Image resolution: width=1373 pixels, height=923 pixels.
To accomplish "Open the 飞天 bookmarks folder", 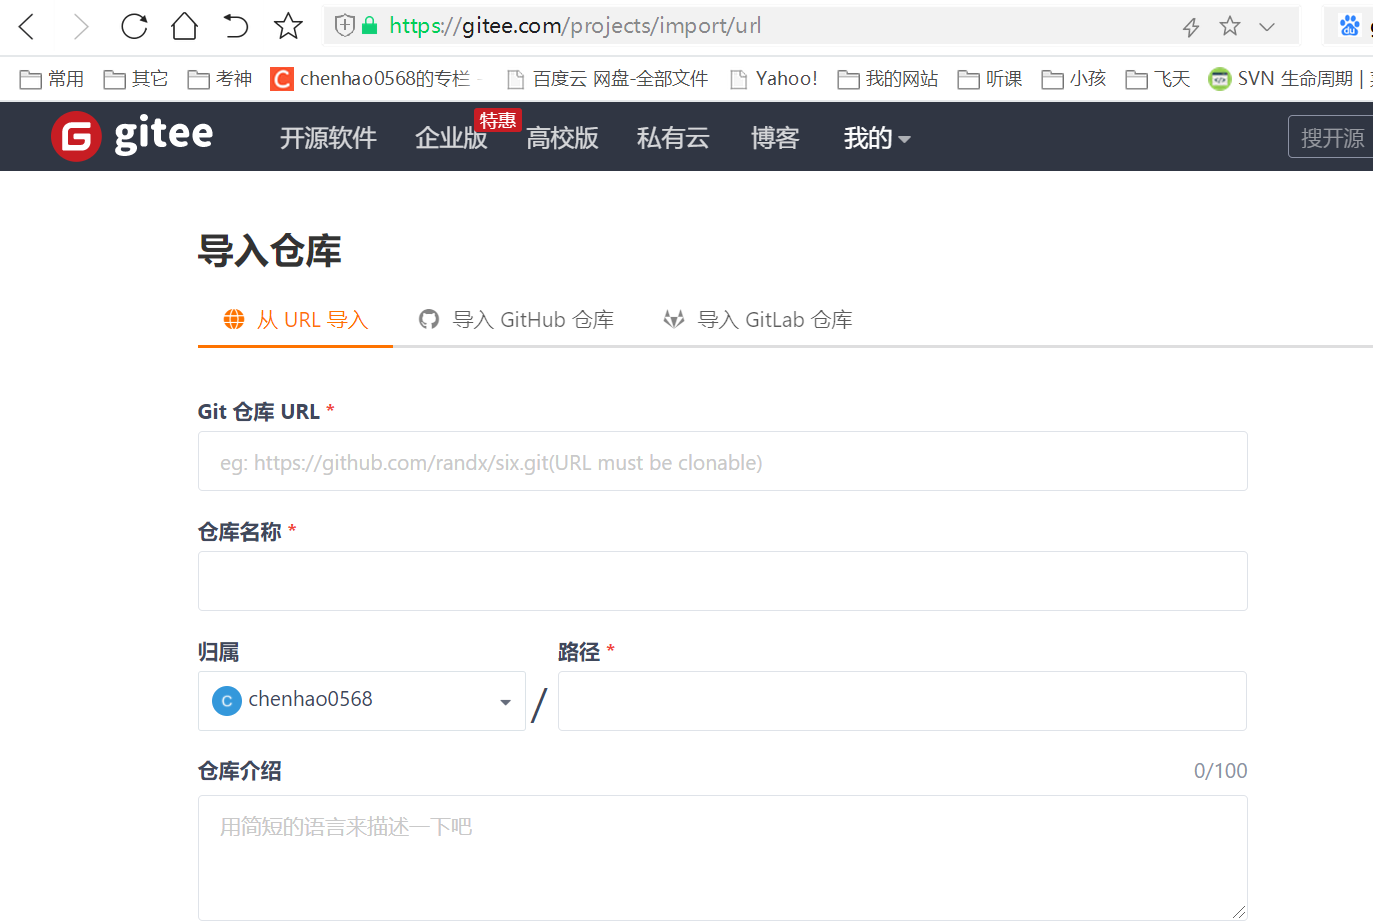I will 1158,79.
